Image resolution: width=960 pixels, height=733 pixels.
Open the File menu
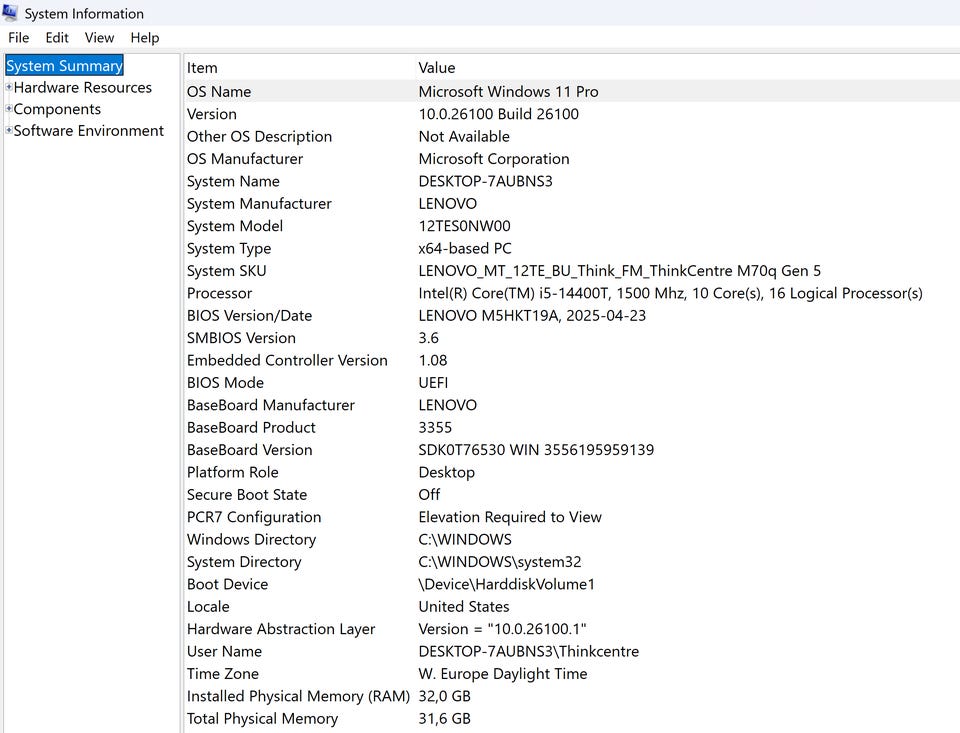tap(18, 38)
